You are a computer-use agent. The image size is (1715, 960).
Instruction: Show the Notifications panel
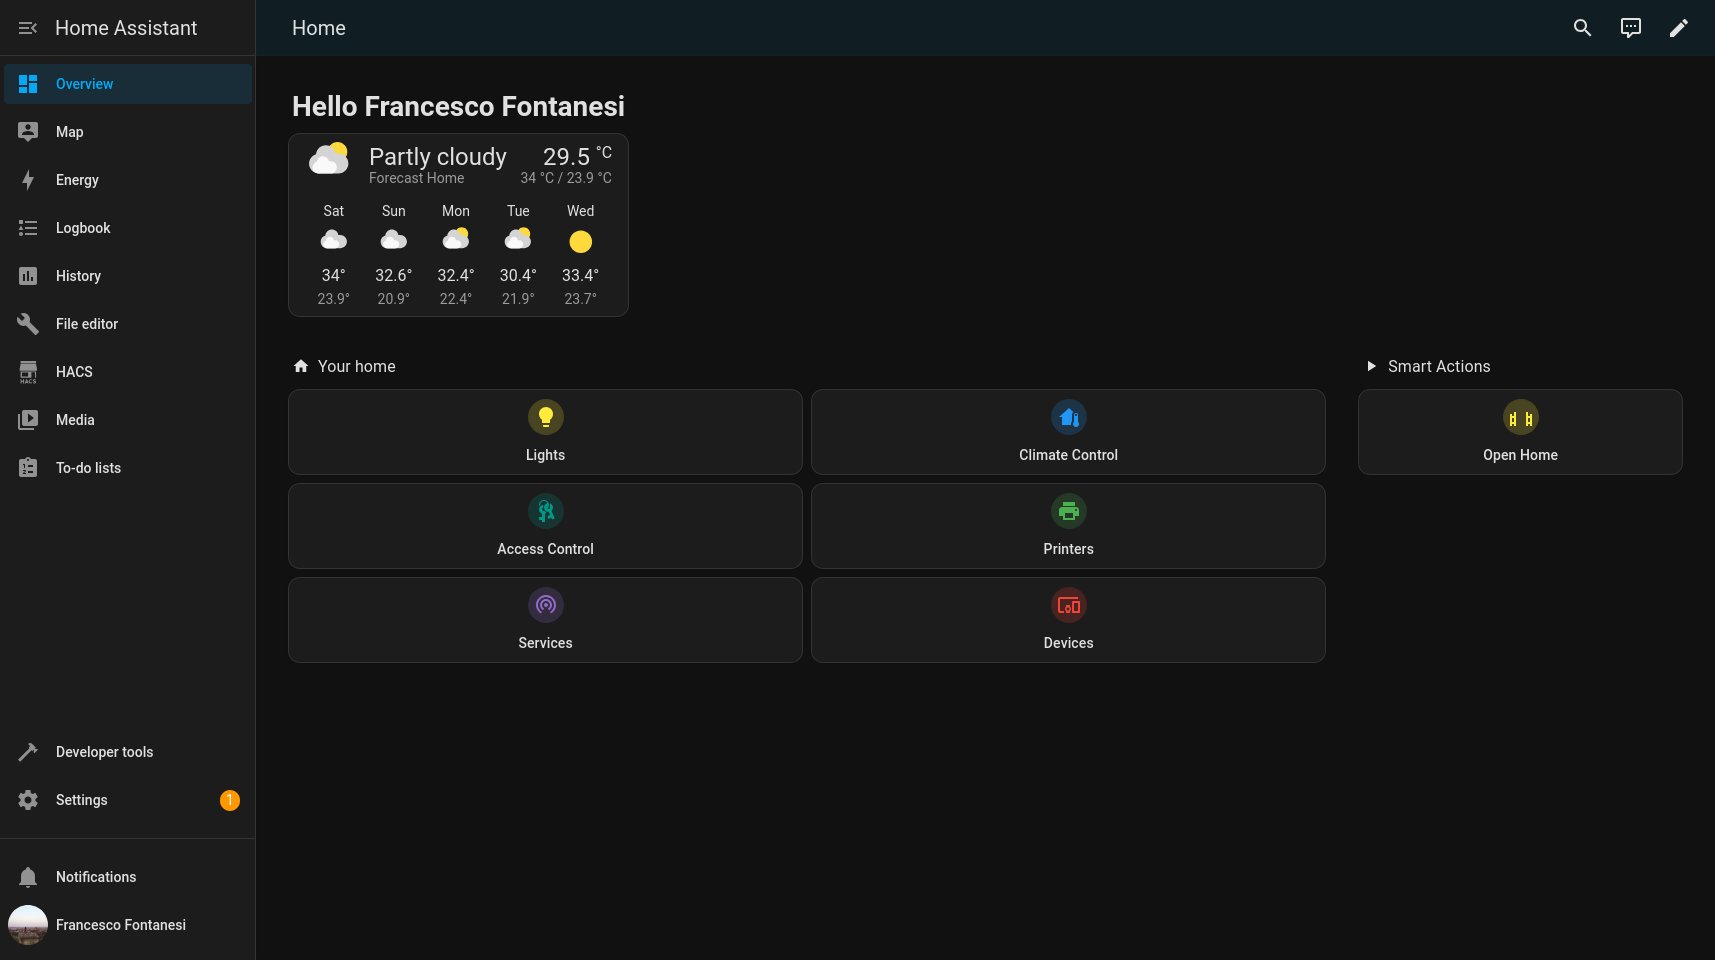tap(96, 877)
